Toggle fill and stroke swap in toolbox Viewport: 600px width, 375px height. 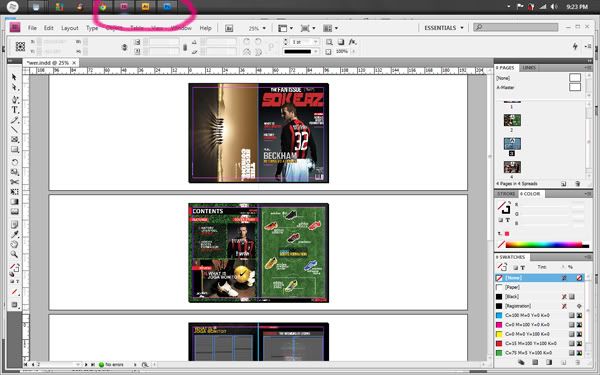point(17,265)
